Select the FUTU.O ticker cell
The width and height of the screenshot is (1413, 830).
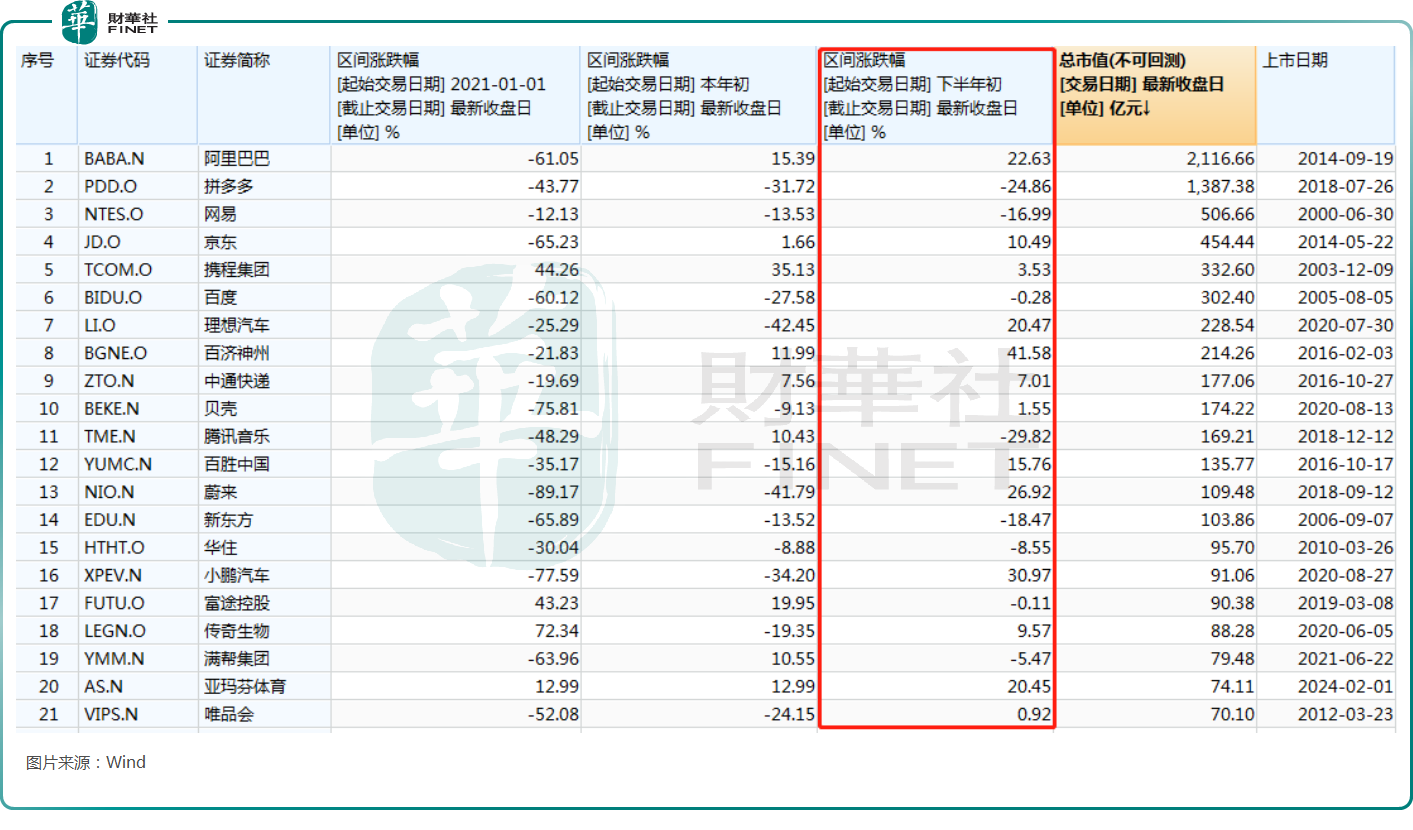click(x=138, y=603)
